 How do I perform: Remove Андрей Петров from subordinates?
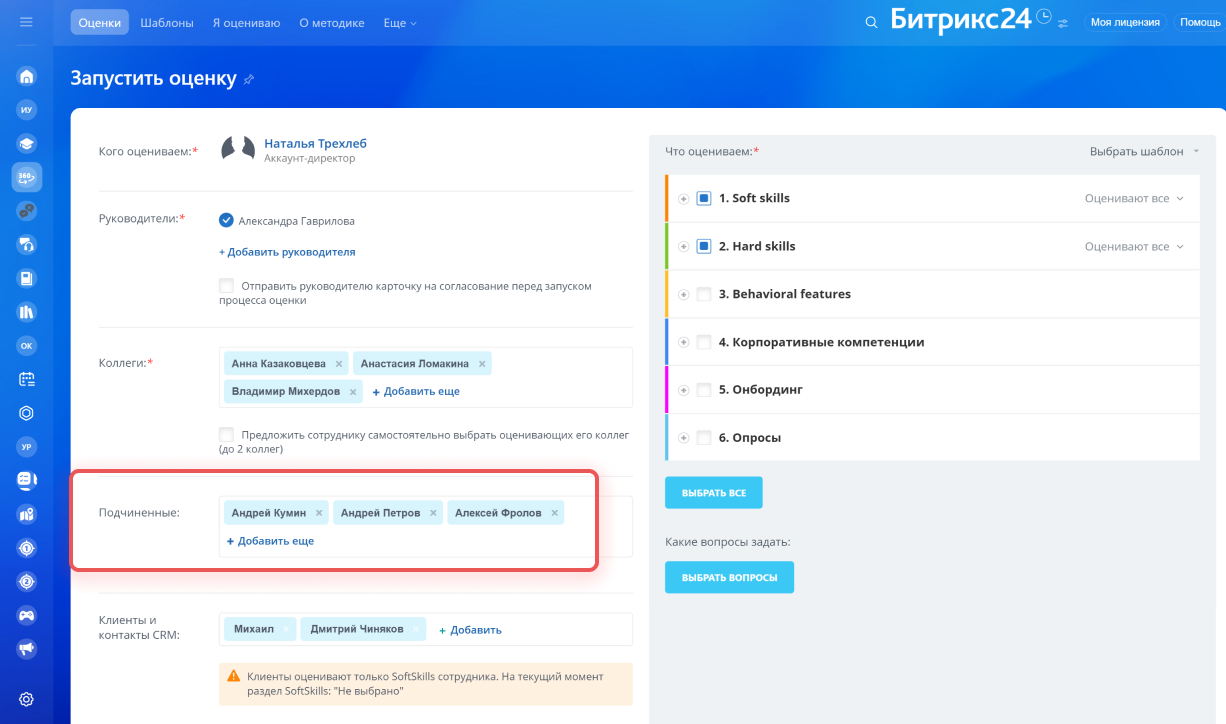[x=433, y=513]
